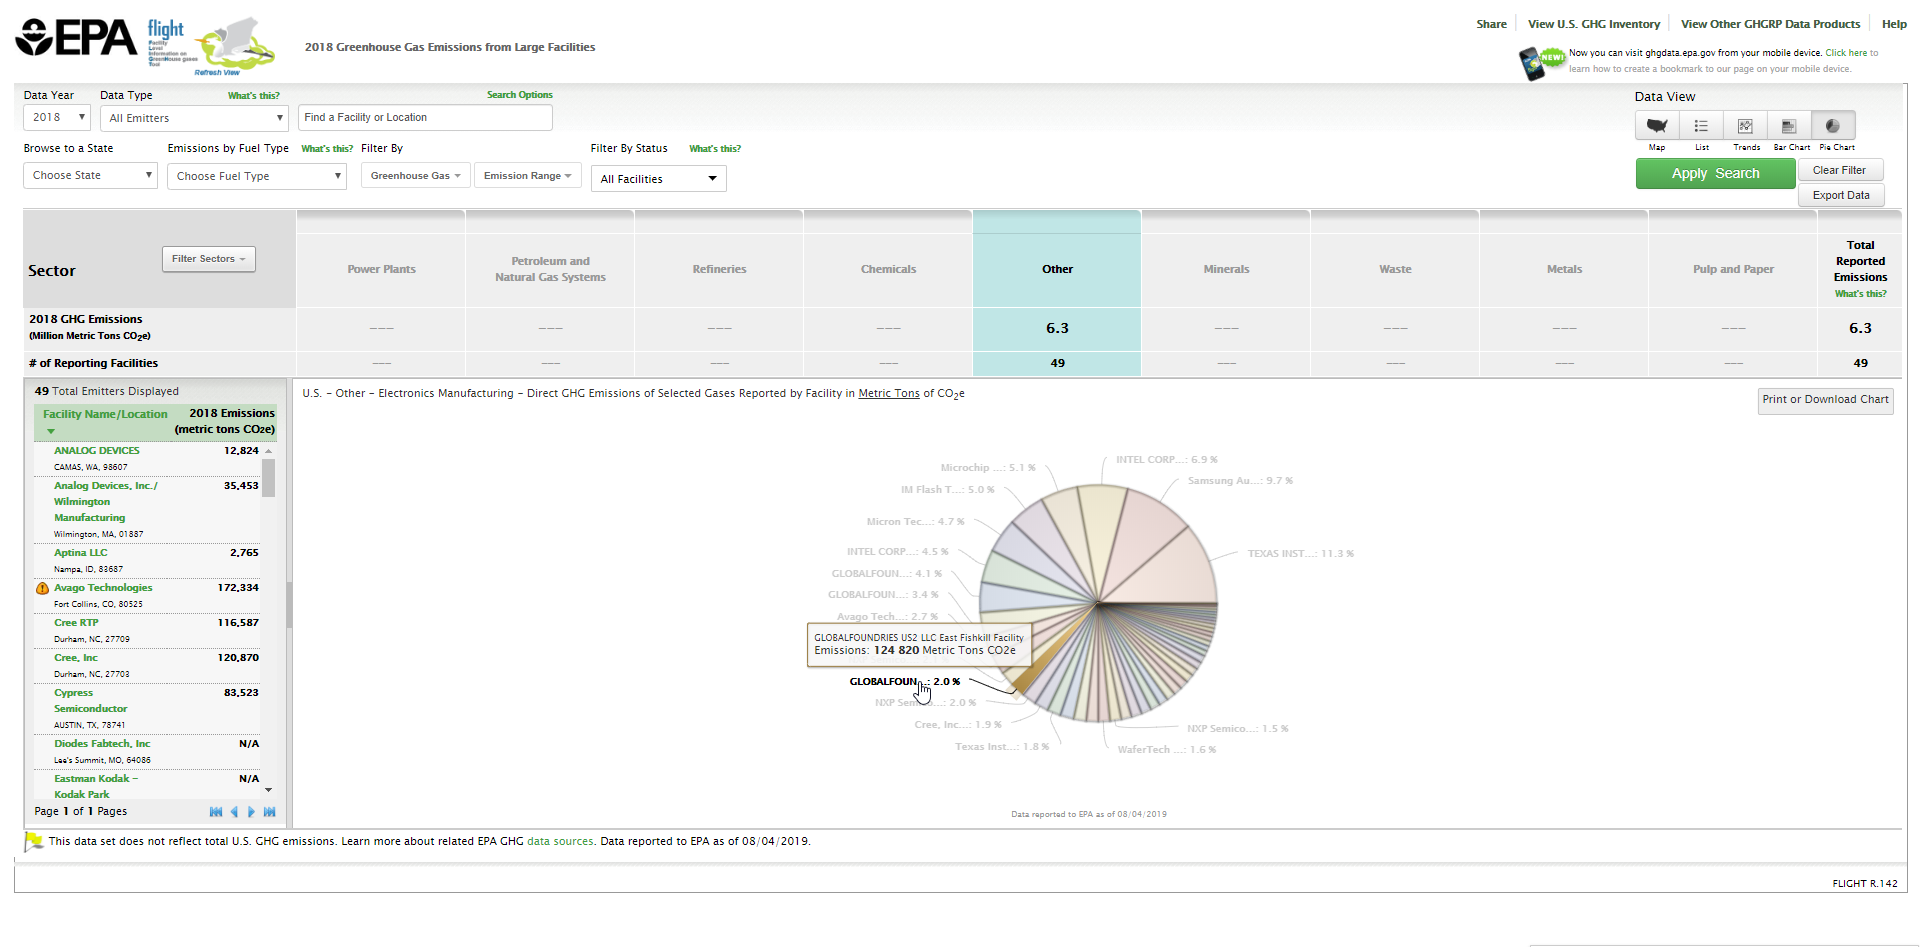The height and width of the screenshot is (947, 1920).
Task: Click the Metric Tons link in chart title
Action: [889, 394]
